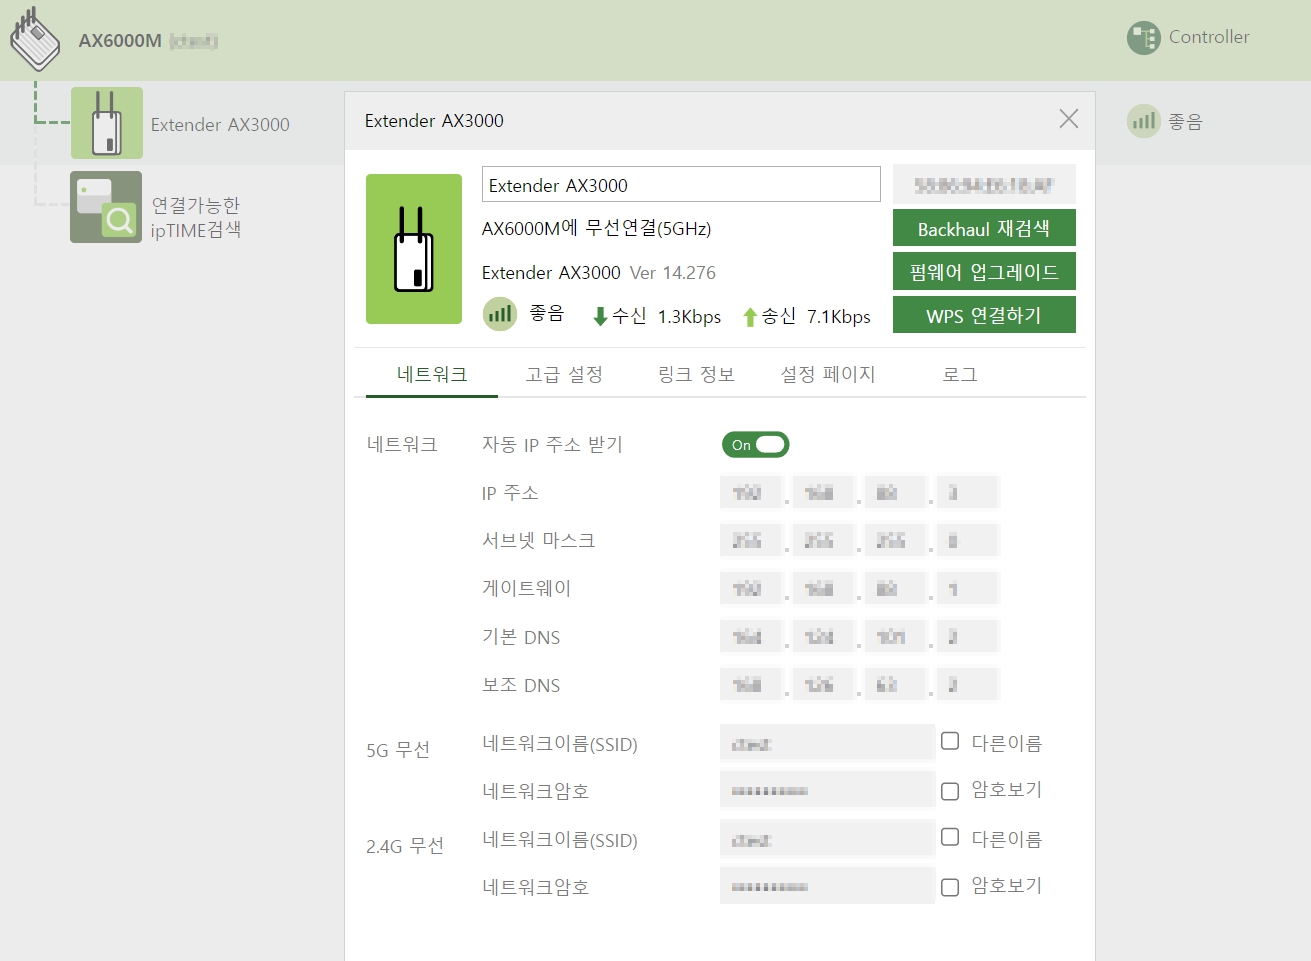Click the first octet of IP 주소
The image size is (1311, 961).
tap(751, 492)
